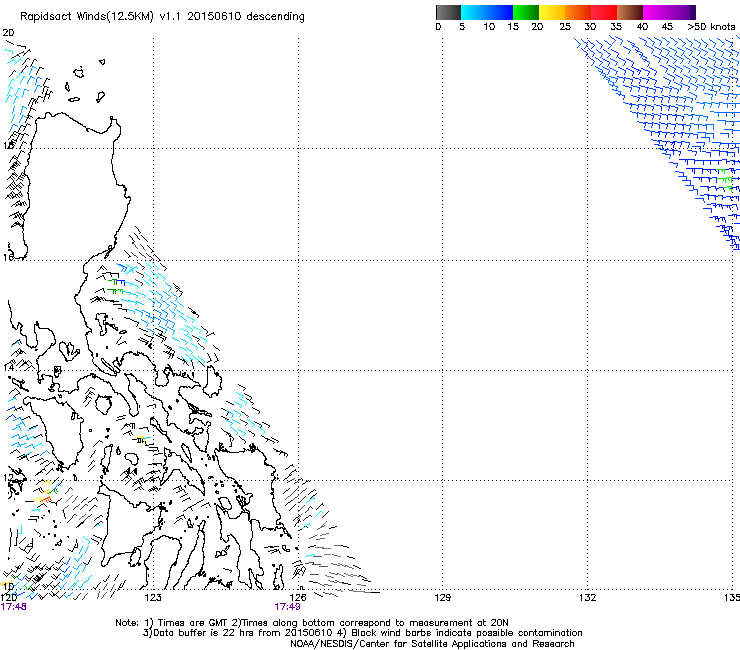Click the legend label '15' under the color bar
The image size is (740, 650).
pyautogui.click(x=513, y=27)
